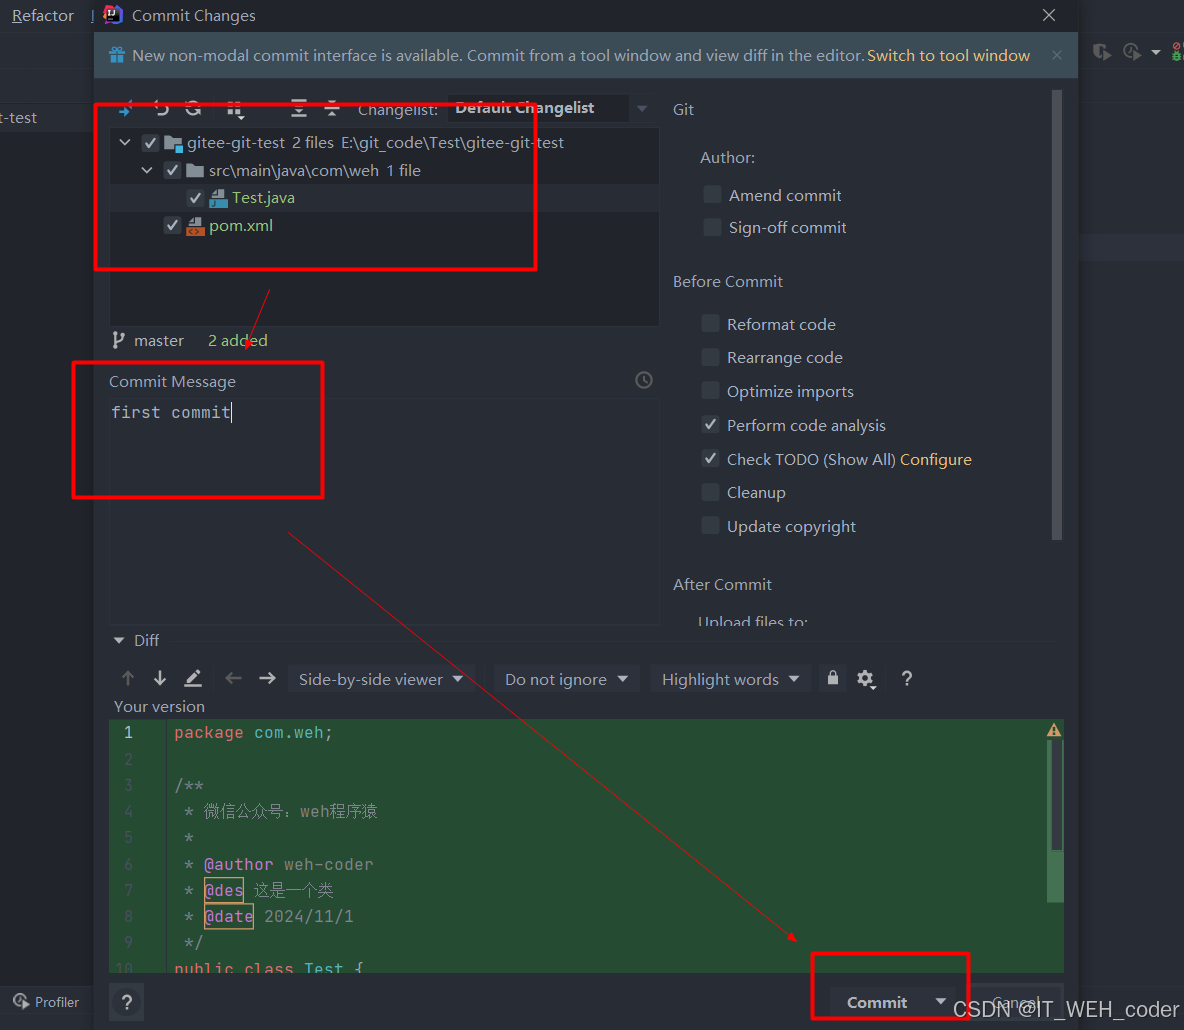The image size is (1184, 1030).
Task: Click the warning triangle in diff gutter
Action: 1053,730
